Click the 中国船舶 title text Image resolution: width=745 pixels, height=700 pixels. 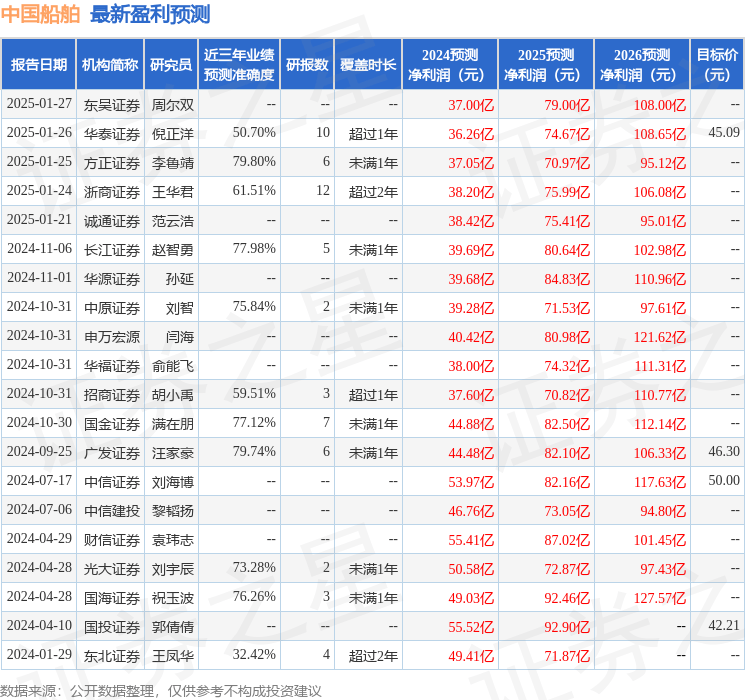(40, 14)
